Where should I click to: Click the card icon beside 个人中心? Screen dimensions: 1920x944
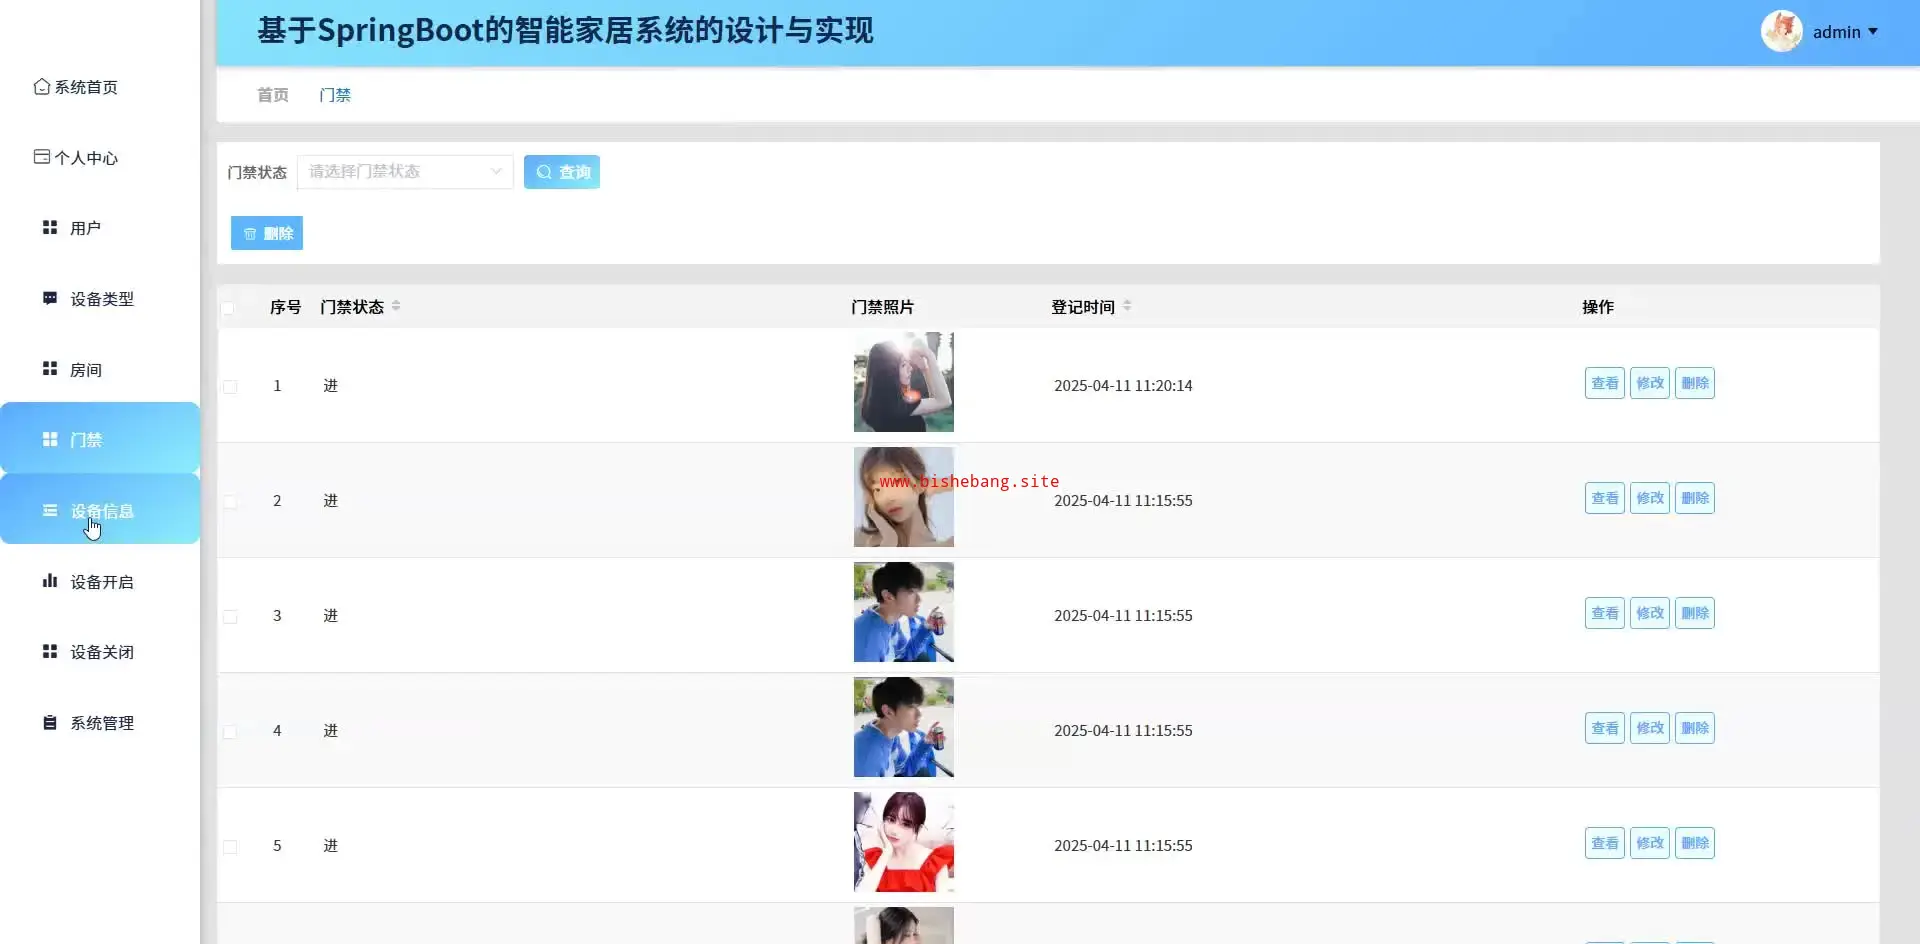coord(42,156)
